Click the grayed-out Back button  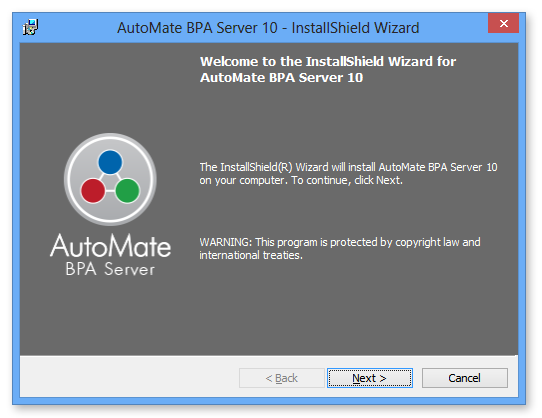click(281, 378)
